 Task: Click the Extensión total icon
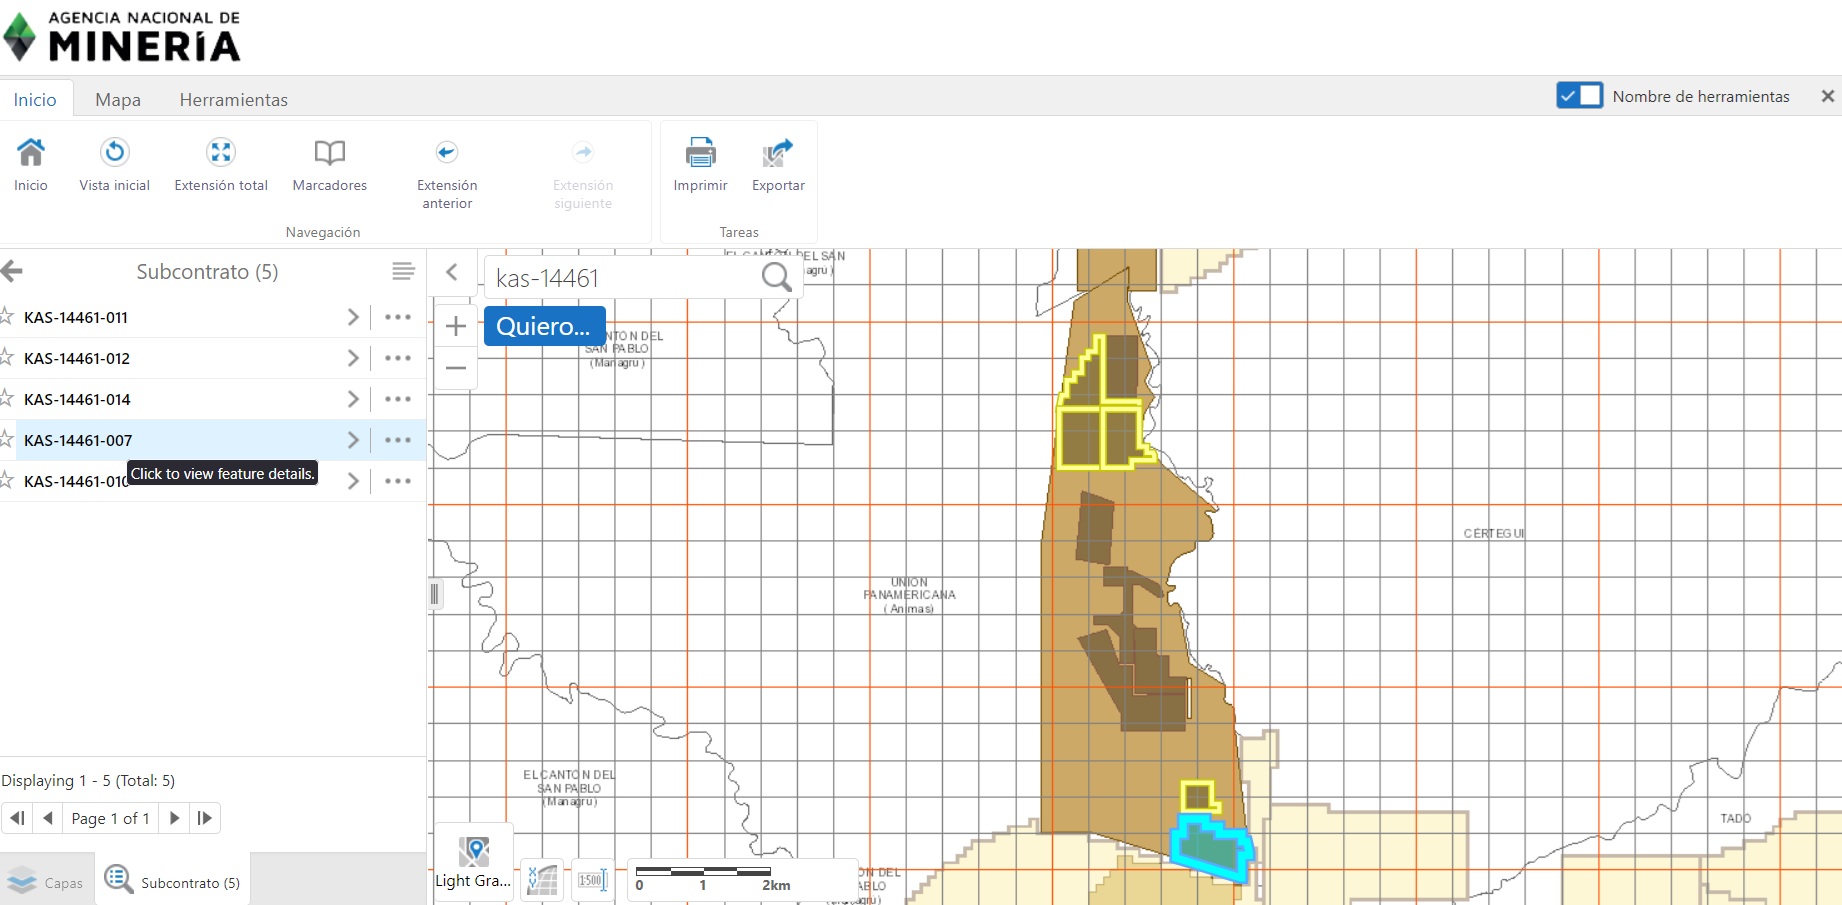[x=221, y=153]
